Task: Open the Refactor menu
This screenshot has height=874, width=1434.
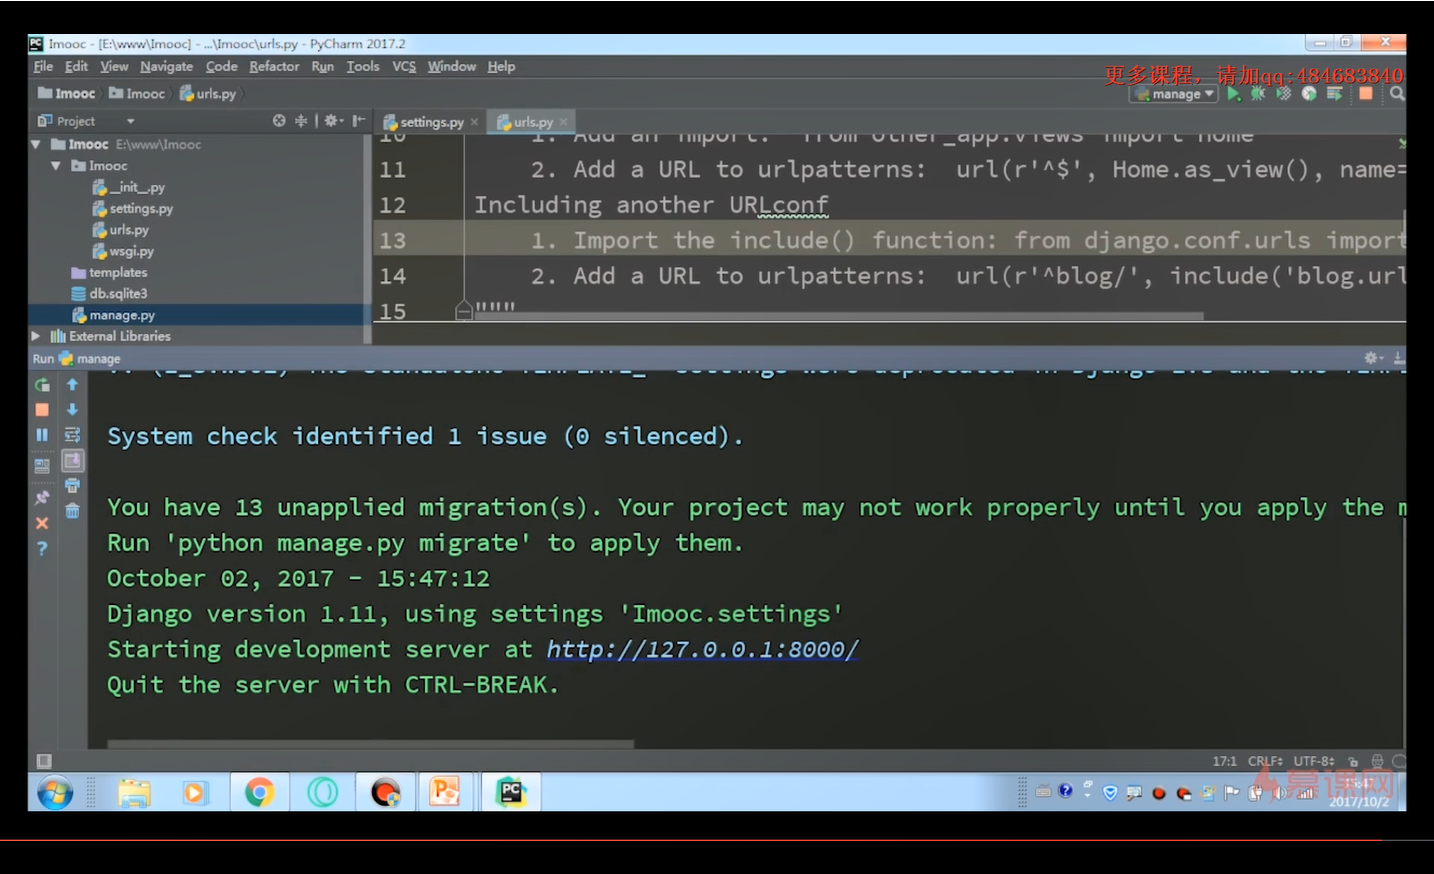Action: 274,66
